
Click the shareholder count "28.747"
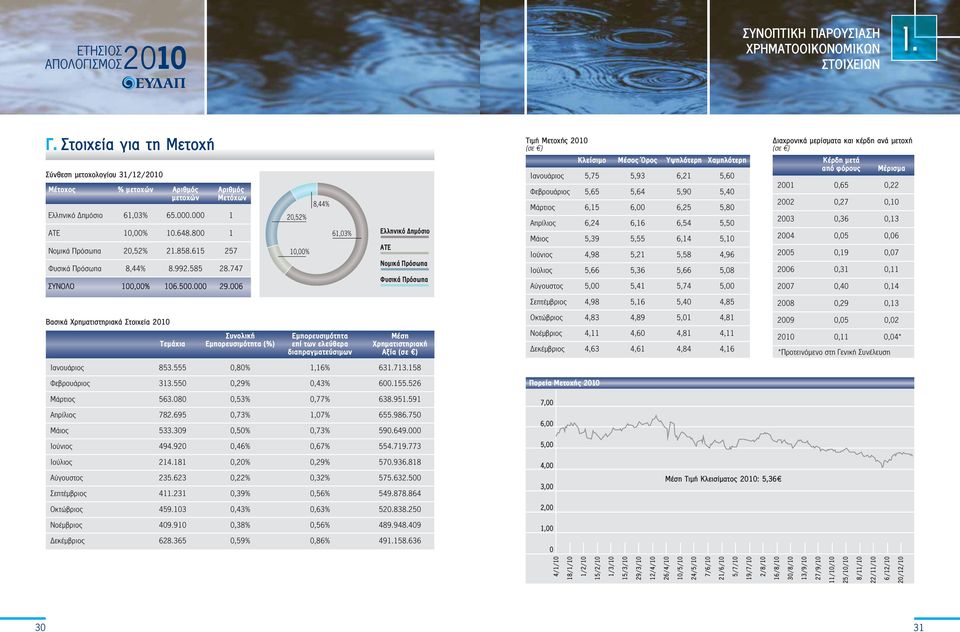(x=231, y=269)
